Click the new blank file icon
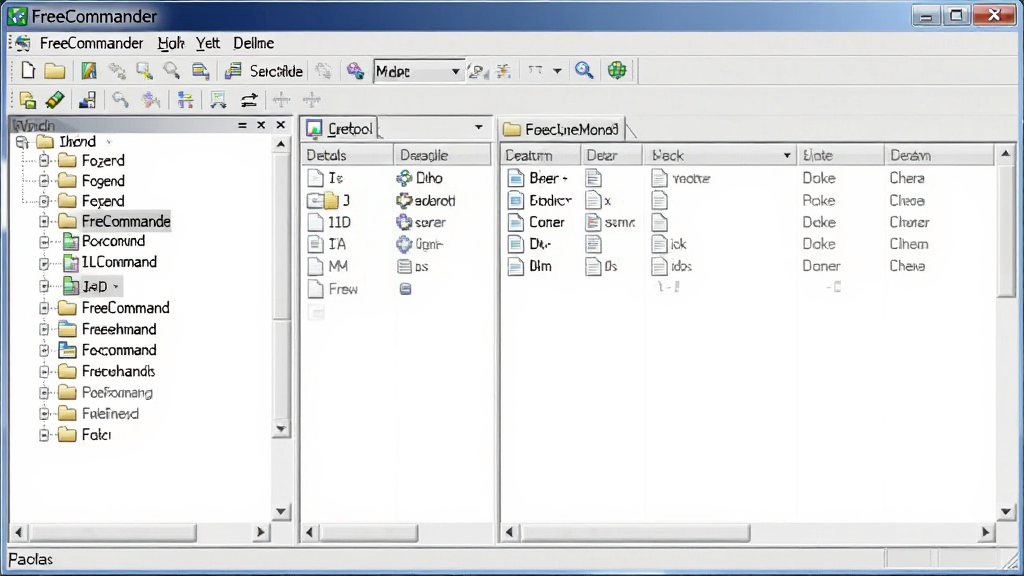The width and height of the screenshot is (1024, 576). (28, 71)
